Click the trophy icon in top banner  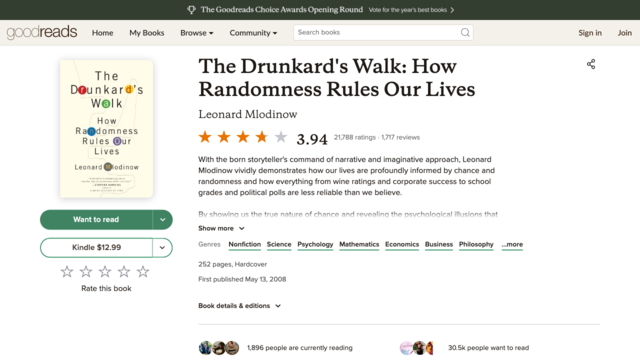(191, 10)
